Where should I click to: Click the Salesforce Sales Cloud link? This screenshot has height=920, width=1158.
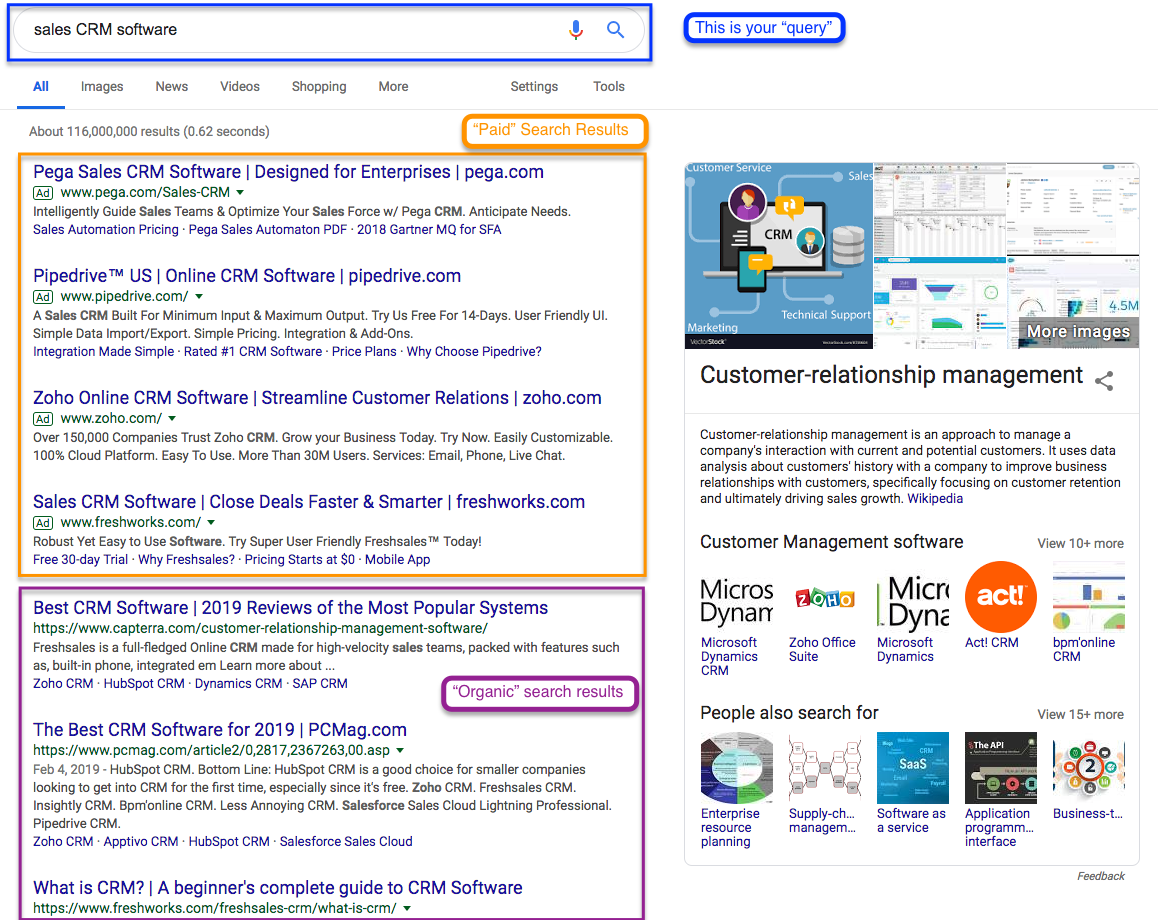pyautogui.click(x=346, y=842)
